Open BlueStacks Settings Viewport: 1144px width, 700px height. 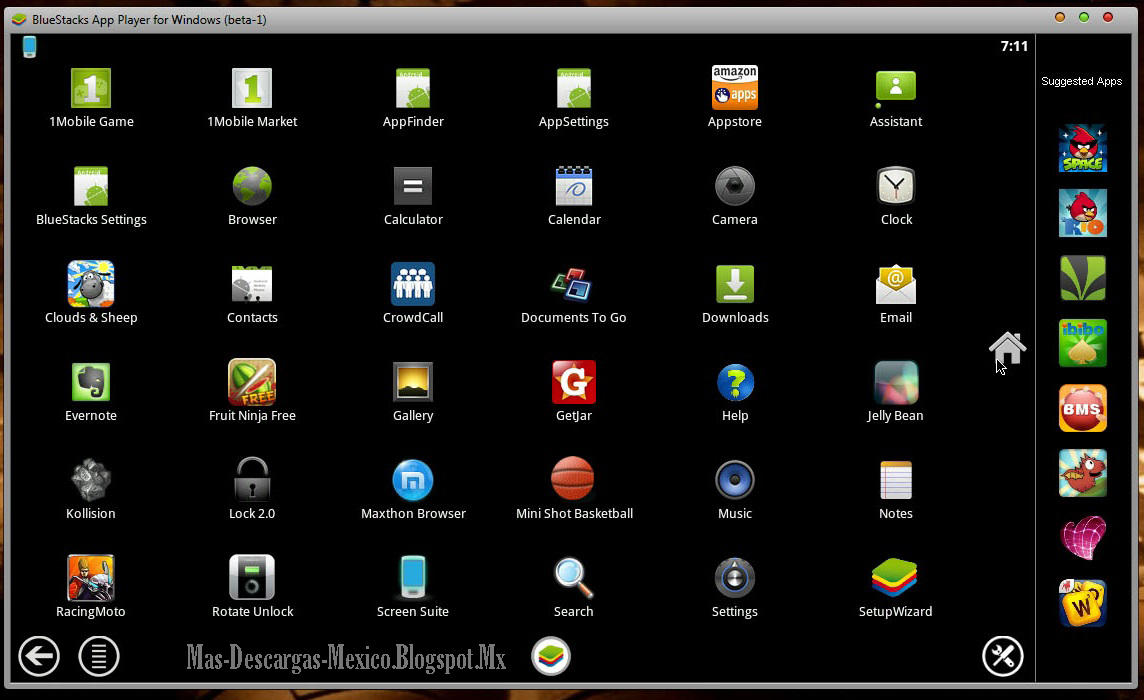91,186
